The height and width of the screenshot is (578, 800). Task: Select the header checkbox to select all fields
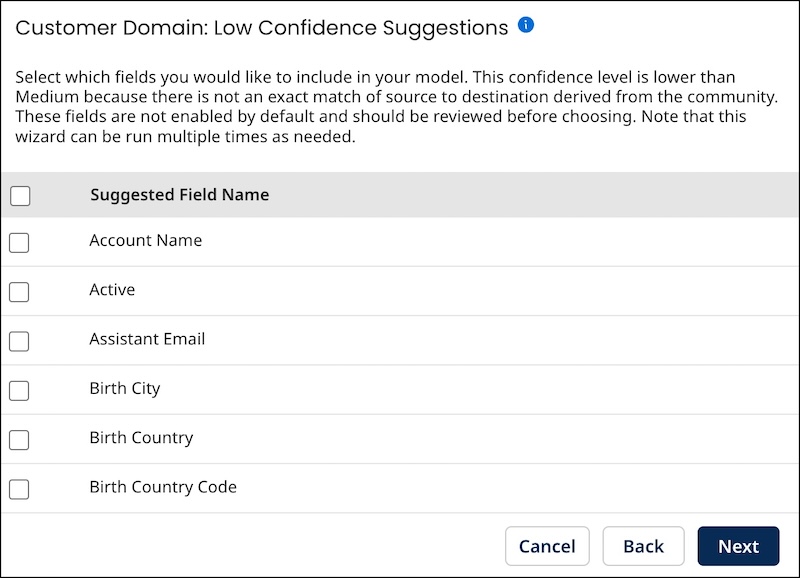[x=20, y=196]
